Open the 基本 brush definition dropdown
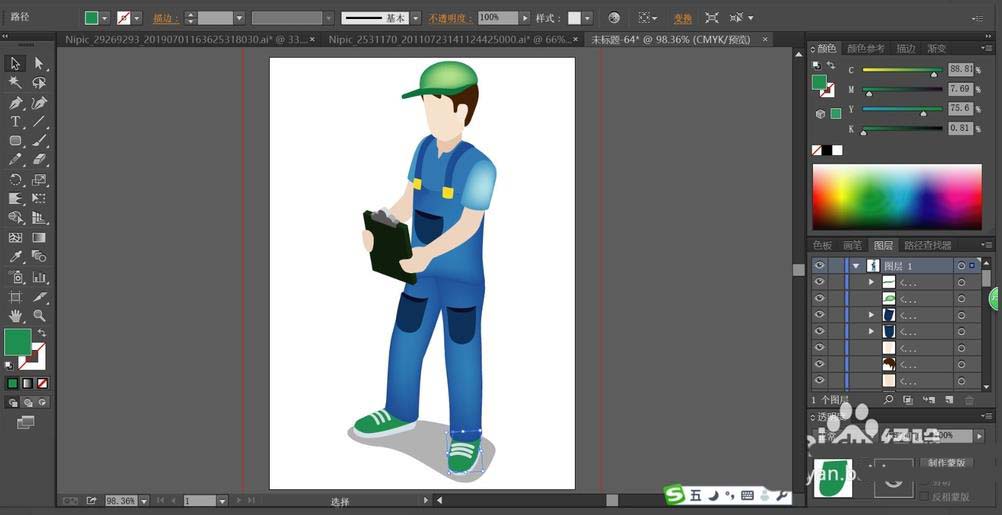This screenshot has width=1002, height=515. tap(416, 18)
